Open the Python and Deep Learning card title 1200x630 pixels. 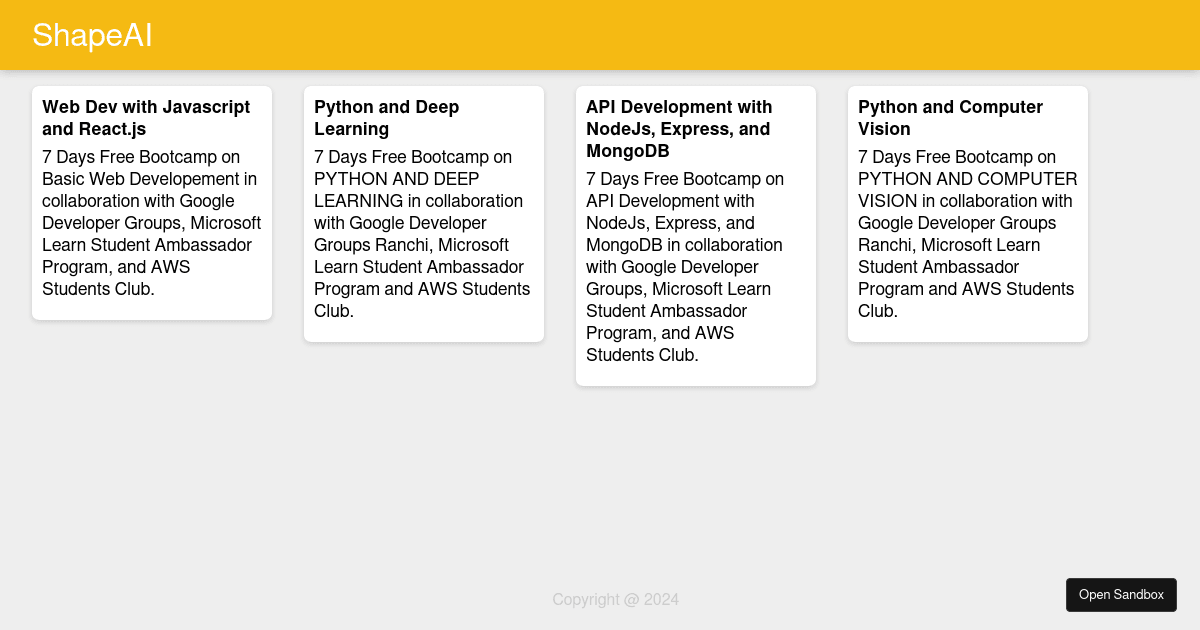[387, 118]
